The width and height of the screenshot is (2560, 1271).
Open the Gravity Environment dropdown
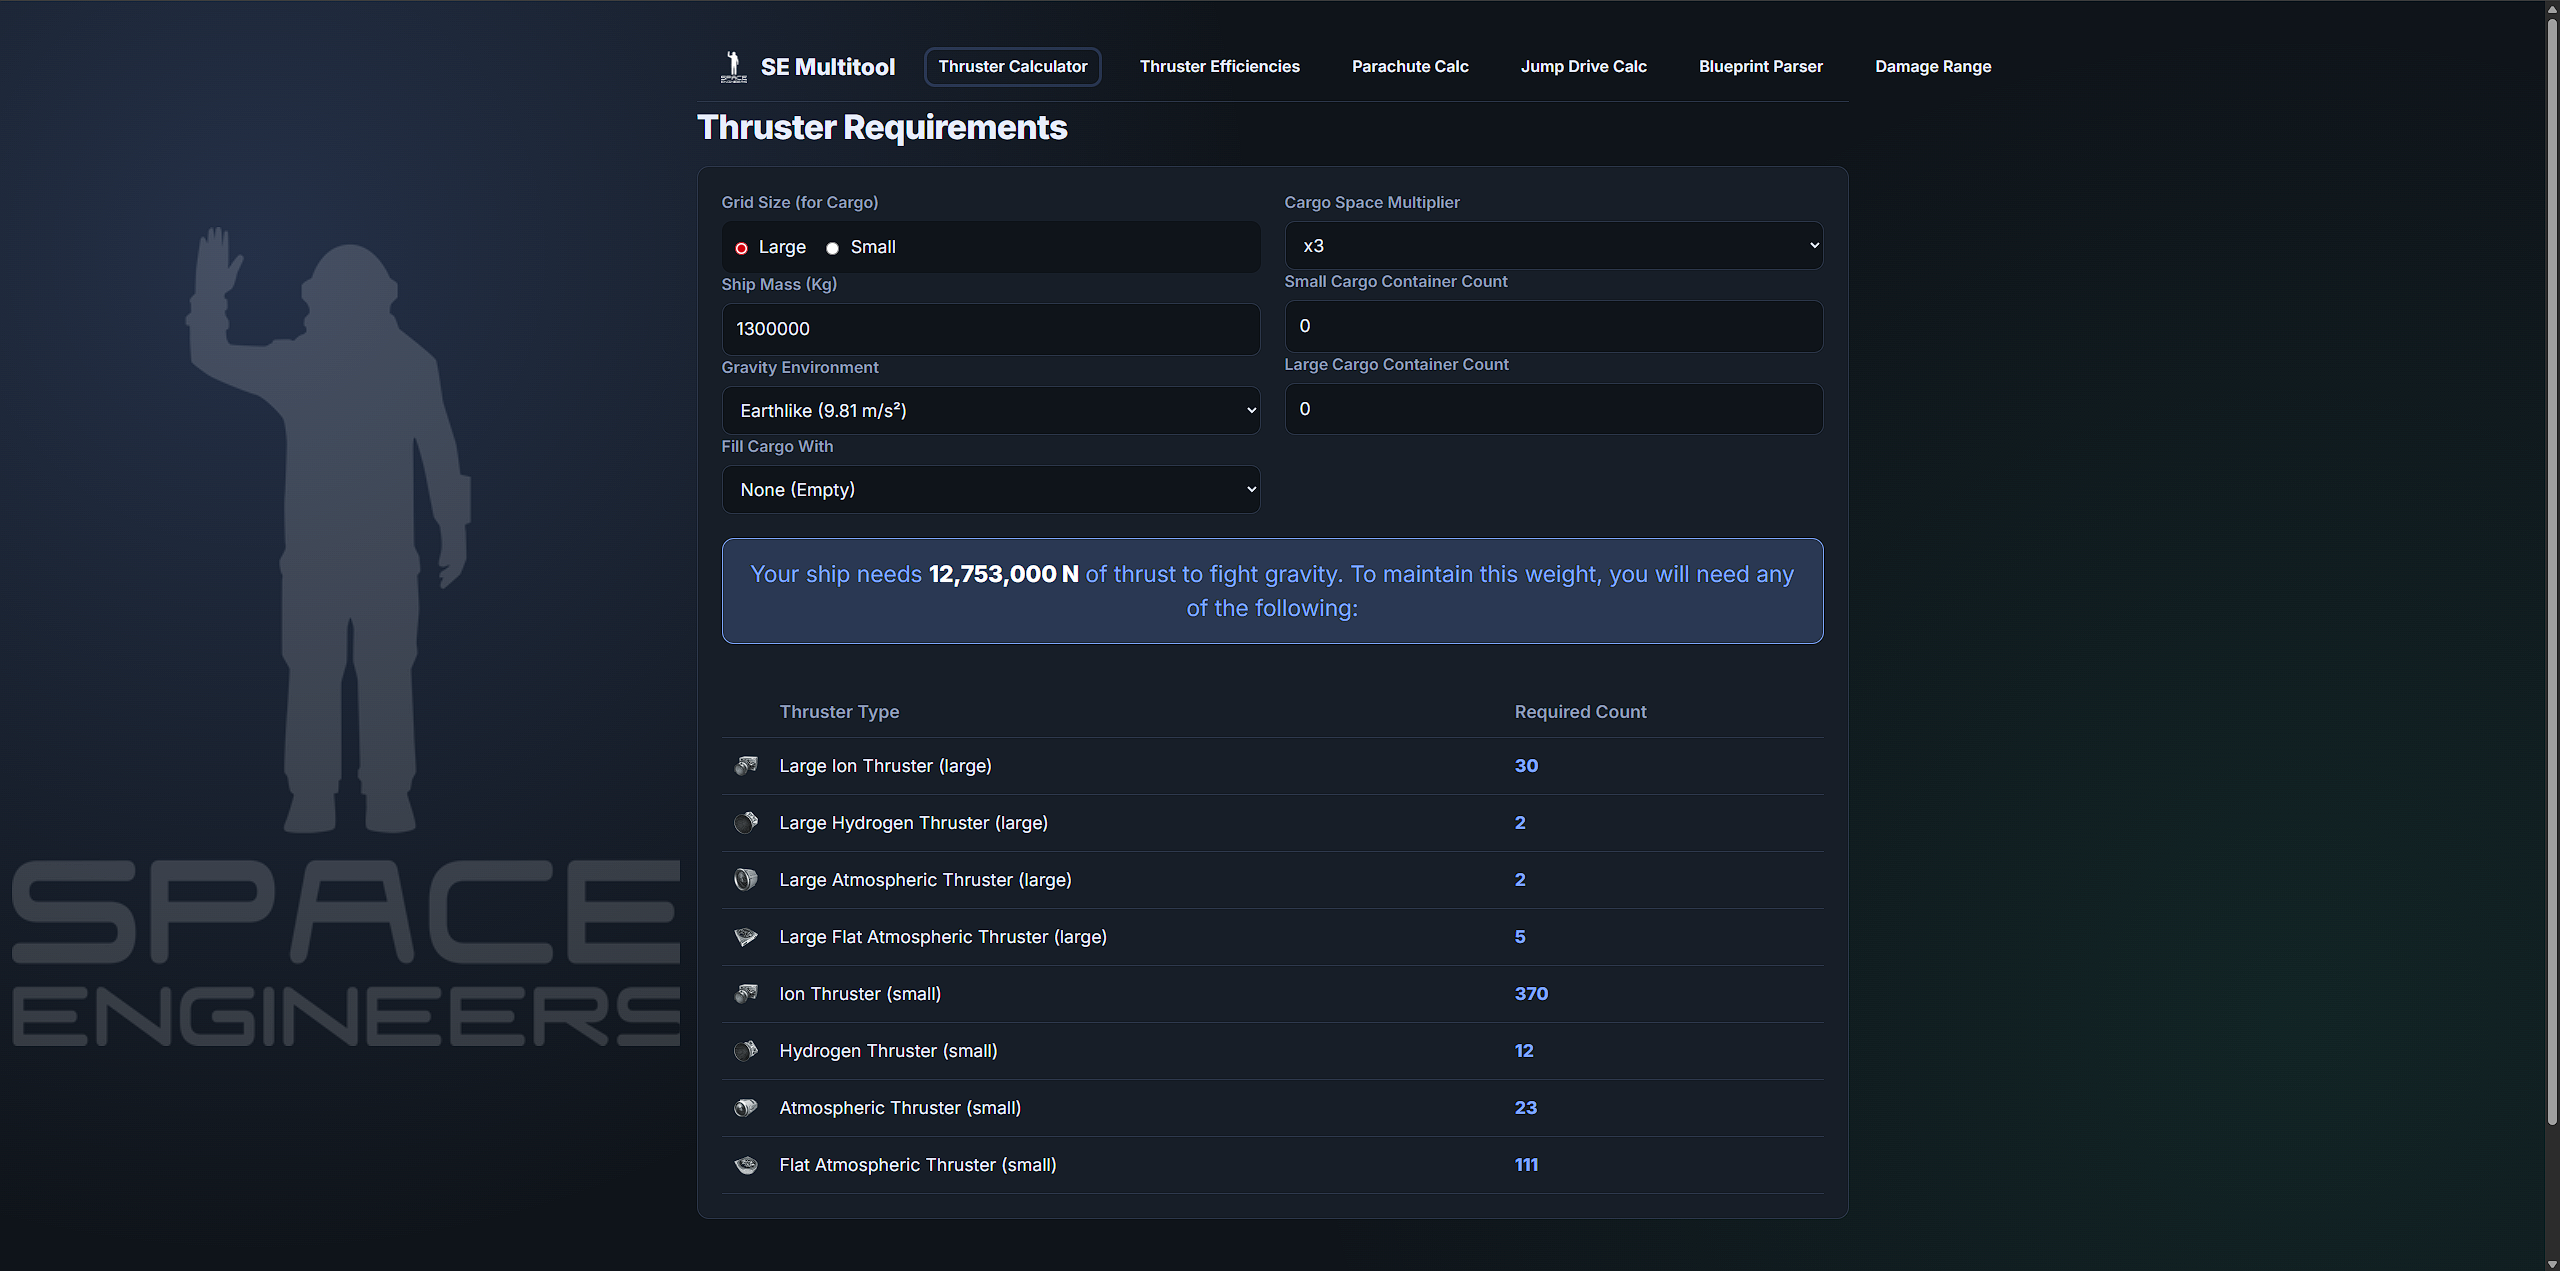pos(990,410)
